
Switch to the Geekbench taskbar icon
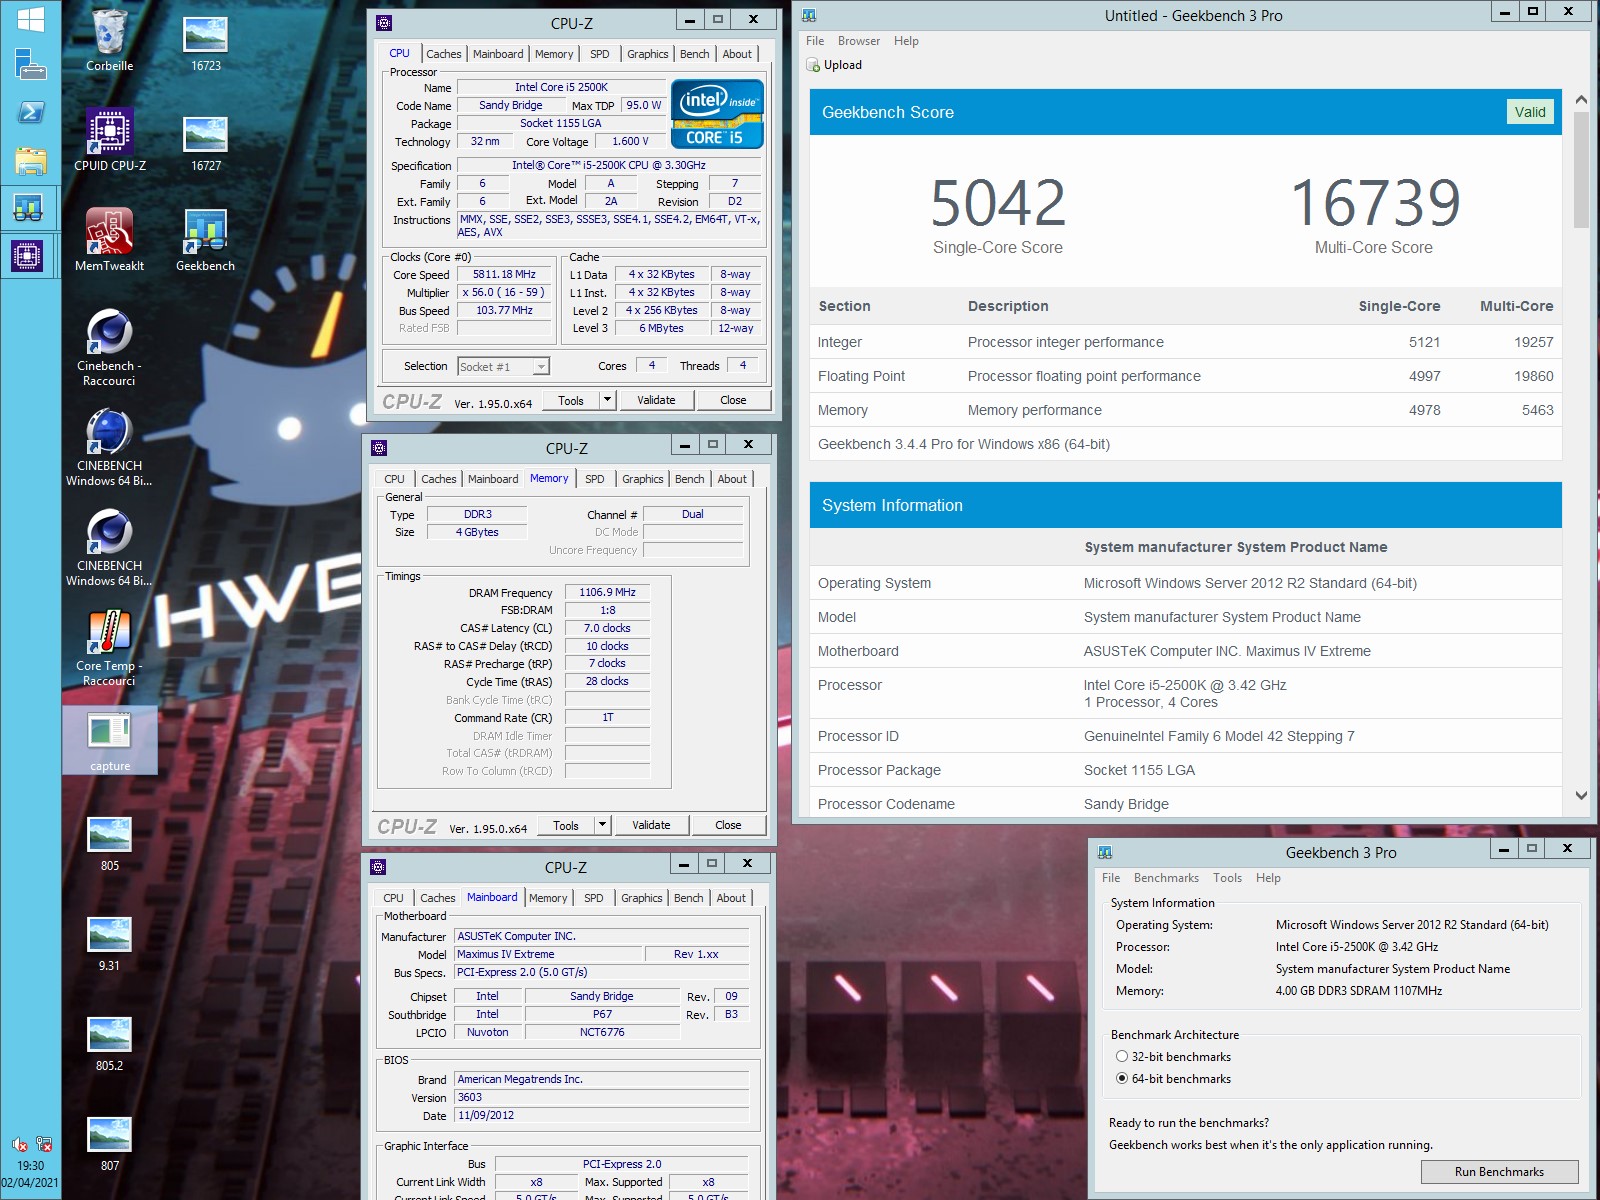(30, 208)
